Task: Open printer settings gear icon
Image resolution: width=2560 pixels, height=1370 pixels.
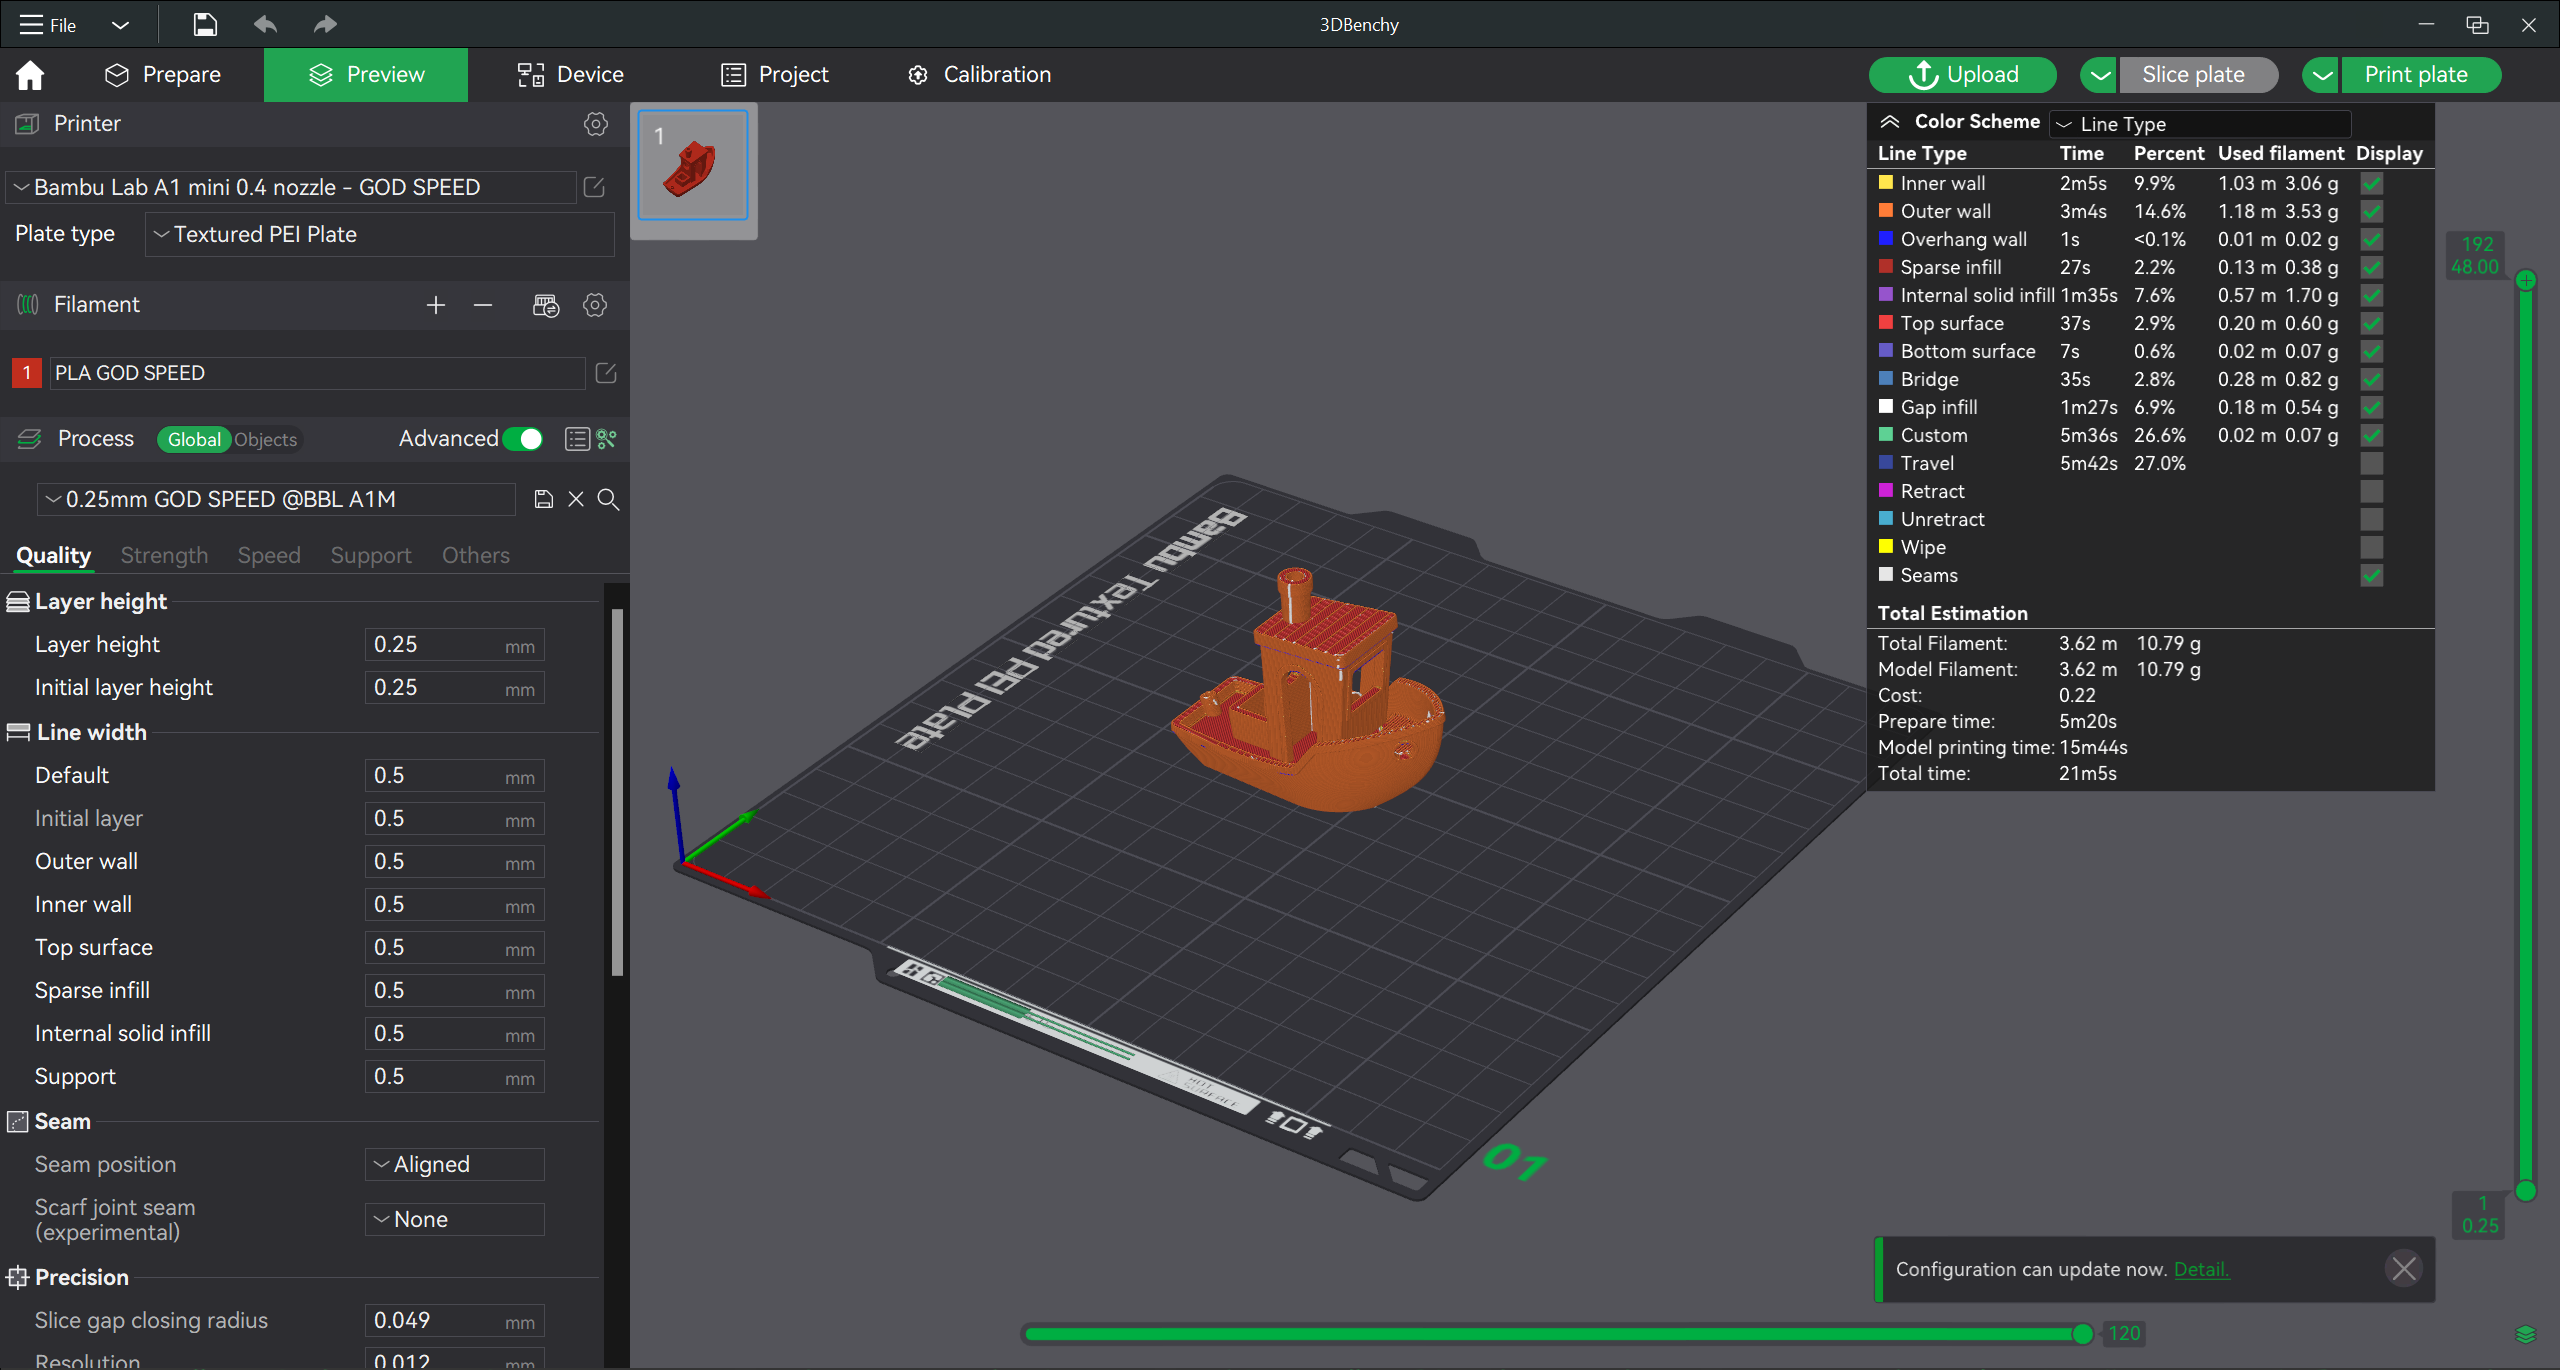Action: [596, 123]
